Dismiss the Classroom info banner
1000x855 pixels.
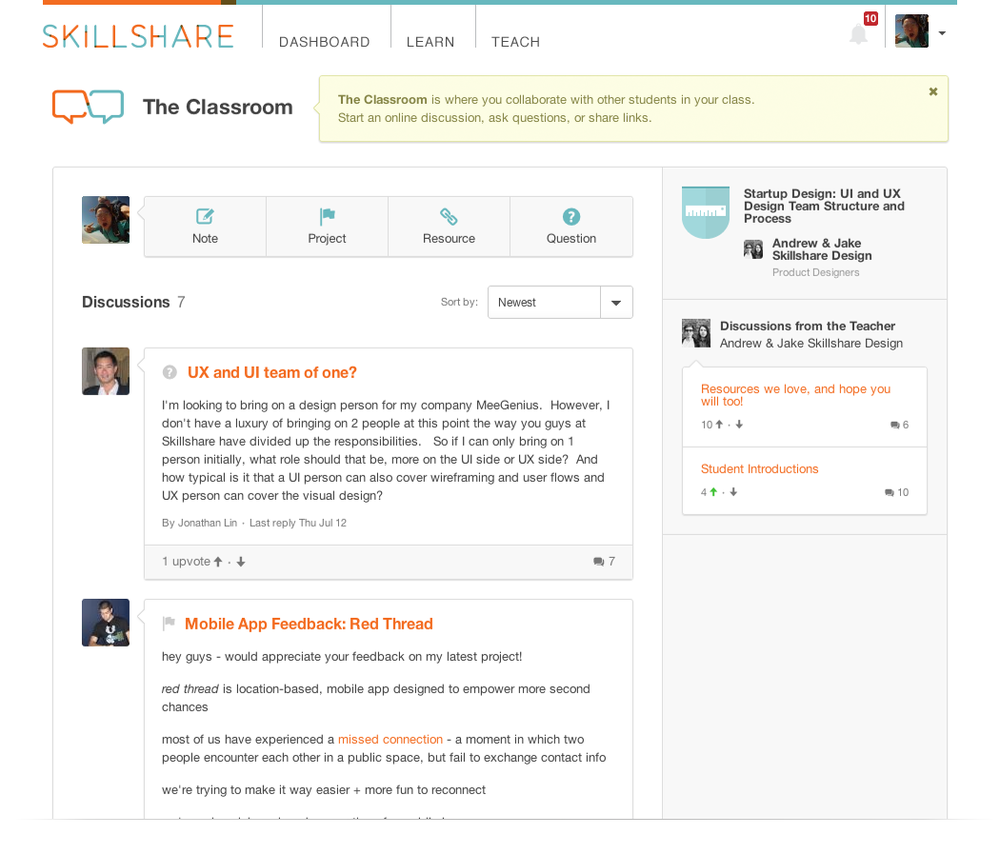point(933,91)
